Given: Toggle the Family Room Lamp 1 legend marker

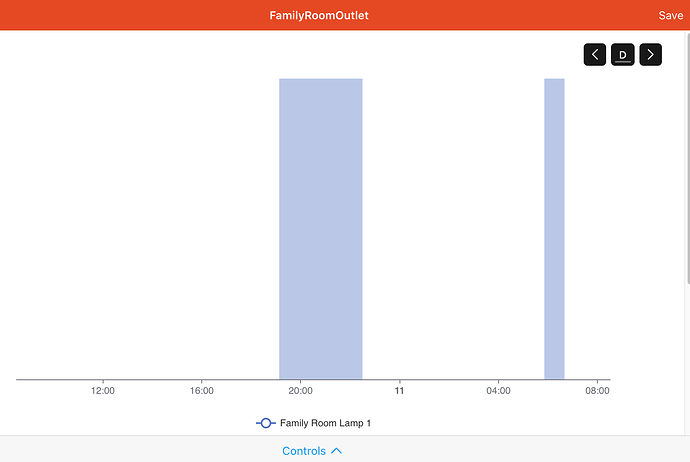Looking at the screenshot, I should click(x=266, y=423).
